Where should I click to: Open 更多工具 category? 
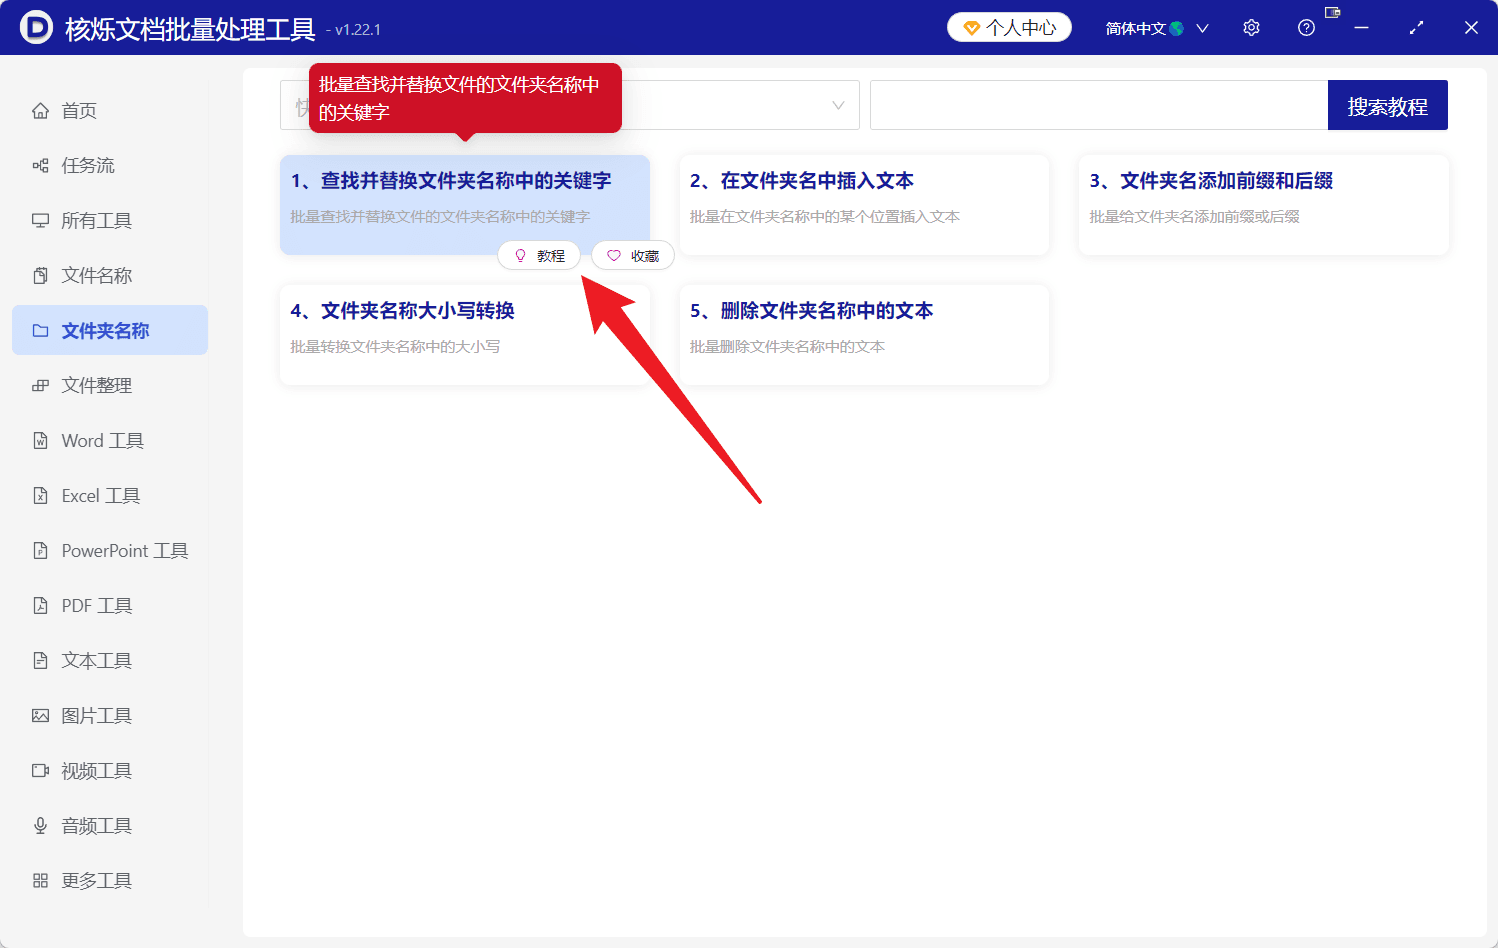(x=110, y=881)
